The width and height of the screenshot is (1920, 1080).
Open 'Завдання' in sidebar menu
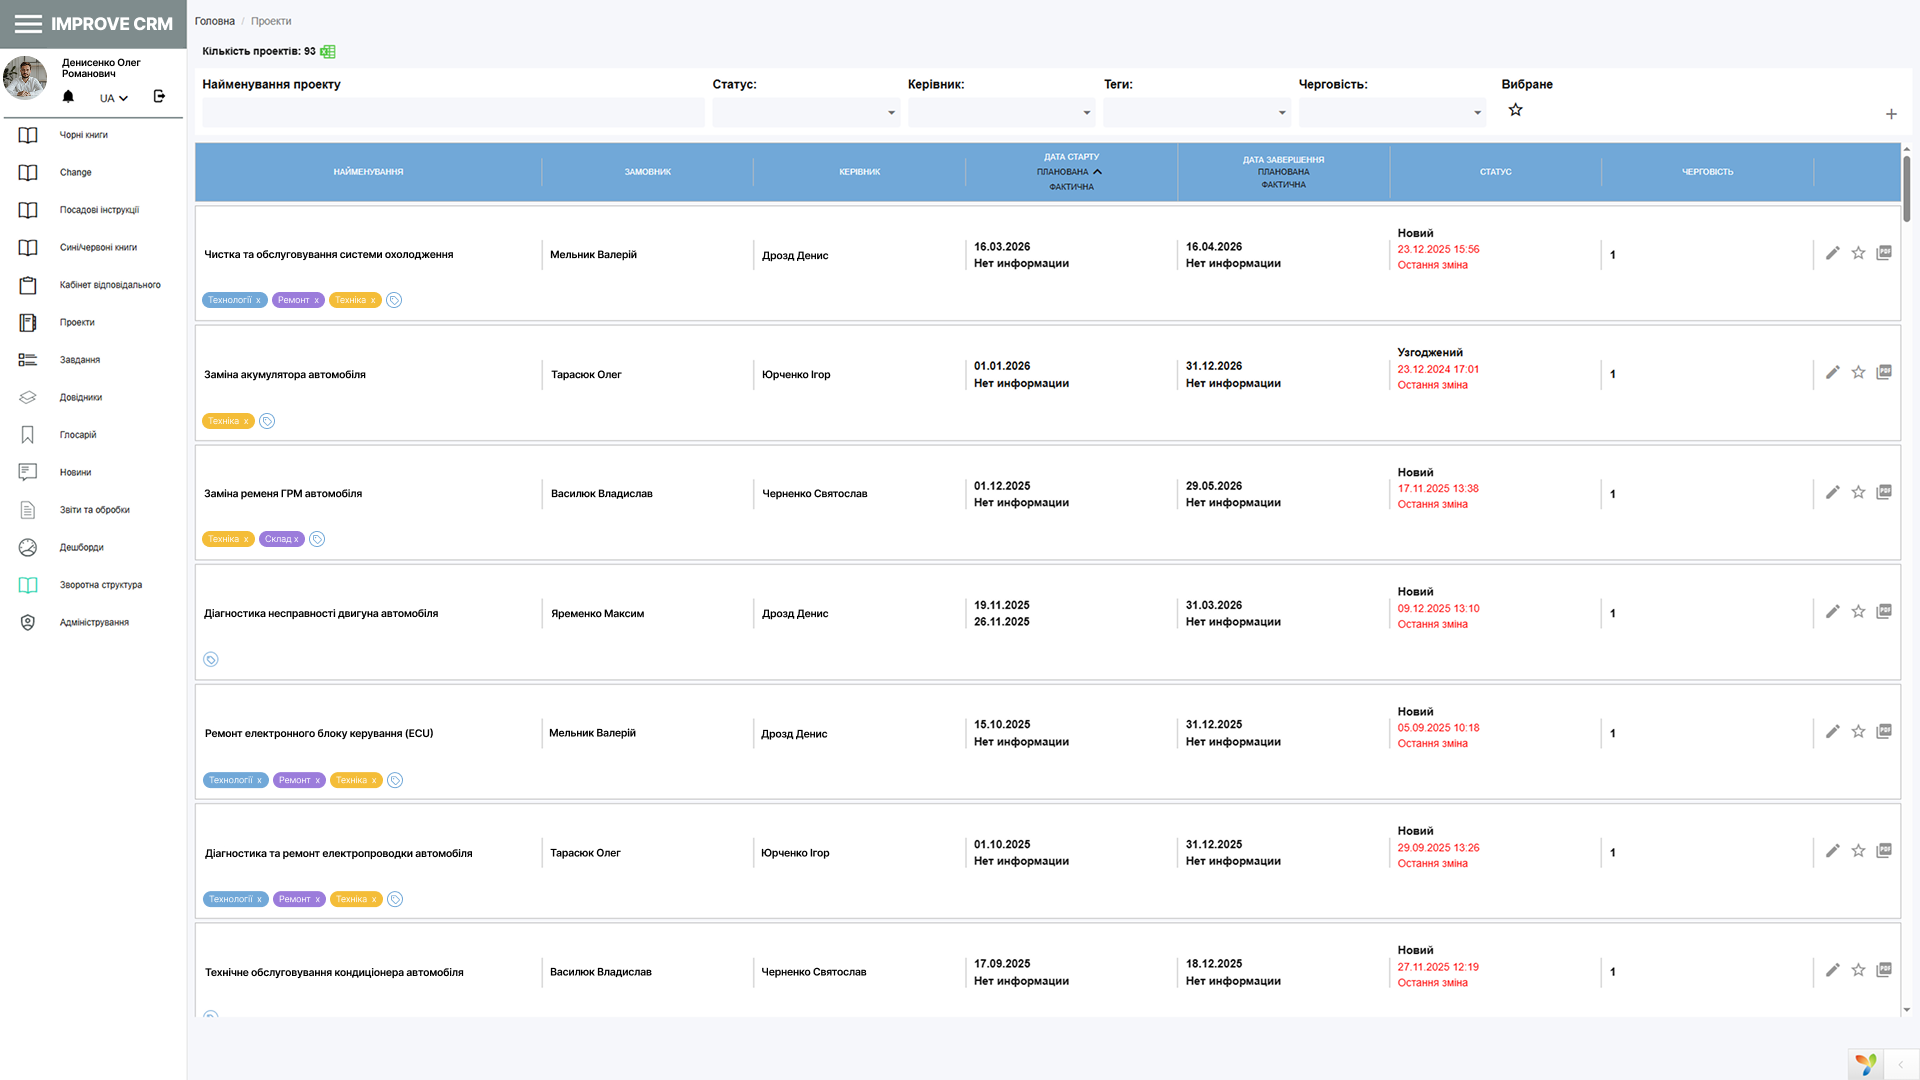click(80, 360)
